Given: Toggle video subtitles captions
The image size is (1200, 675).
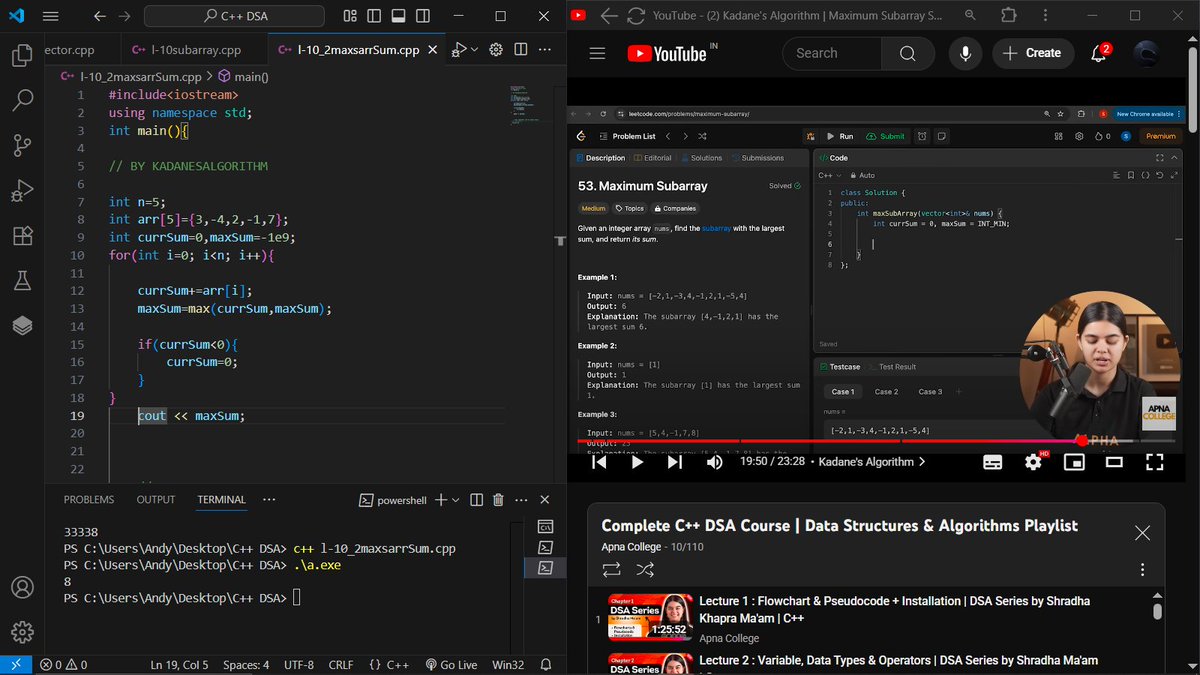Looking at the screenshot, I should [x=993, y=462].
